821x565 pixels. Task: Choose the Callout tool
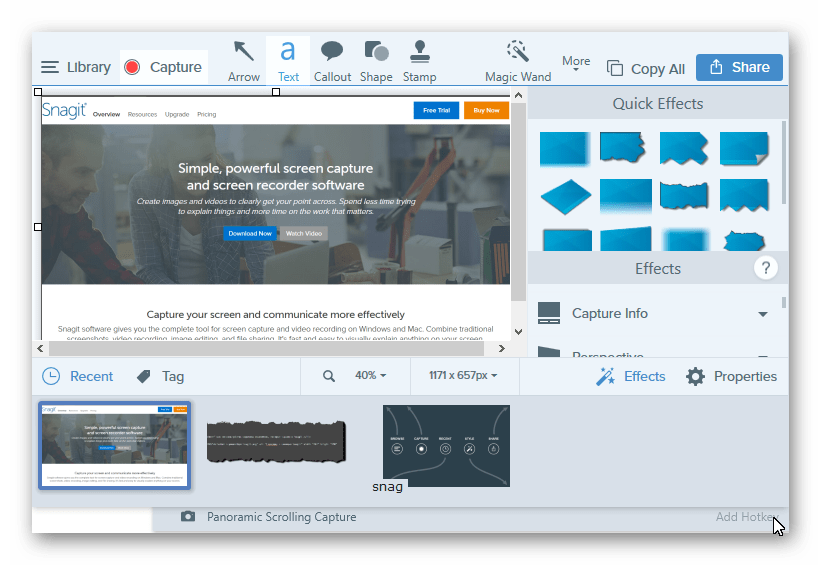click(x=332, y=61)
